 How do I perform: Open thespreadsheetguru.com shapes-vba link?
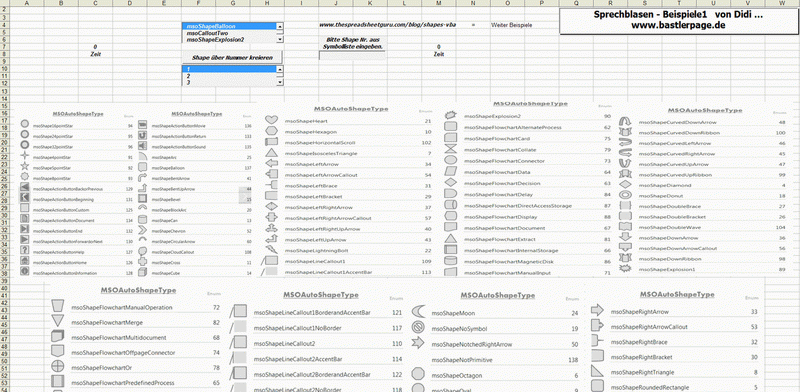387,24
